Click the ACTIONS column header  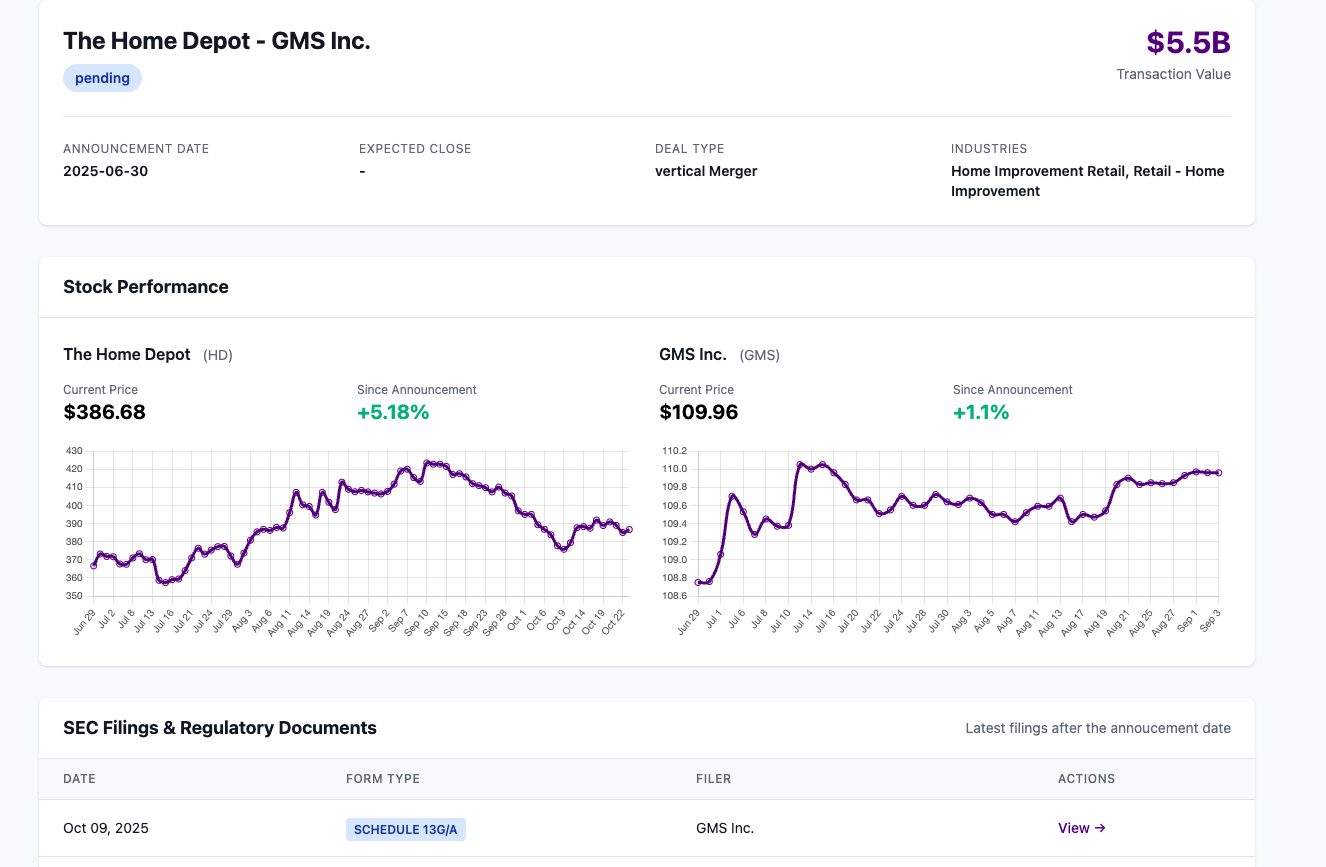1086,779
